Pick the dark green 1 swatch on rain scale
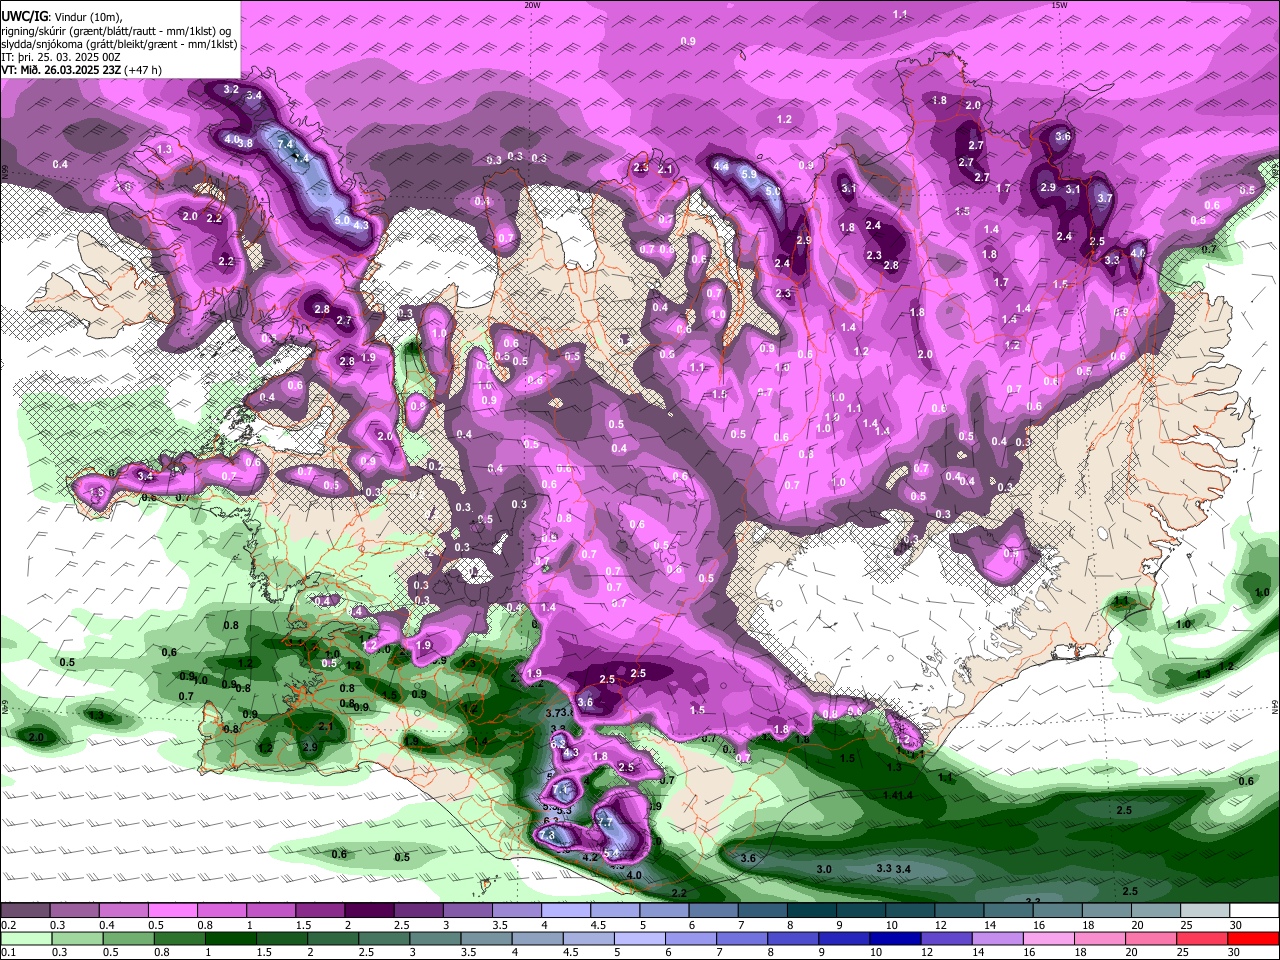The image size is (1280, 960). 230,939
